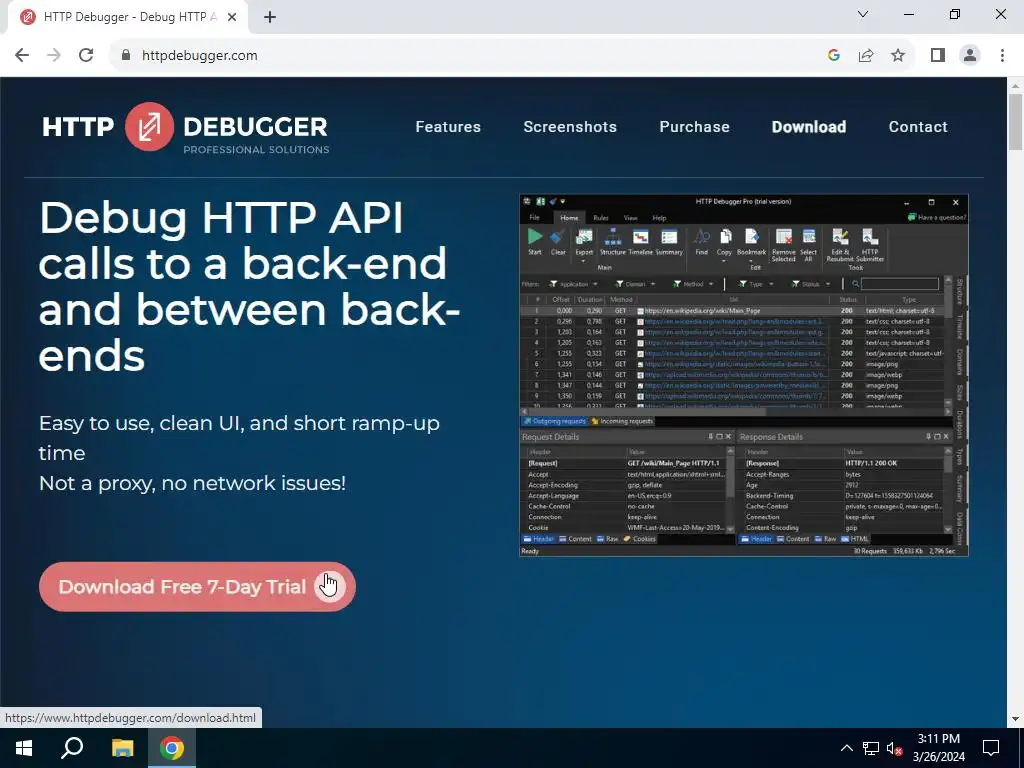
Task: Open the Screenshots page
Action: pos(570,127)
